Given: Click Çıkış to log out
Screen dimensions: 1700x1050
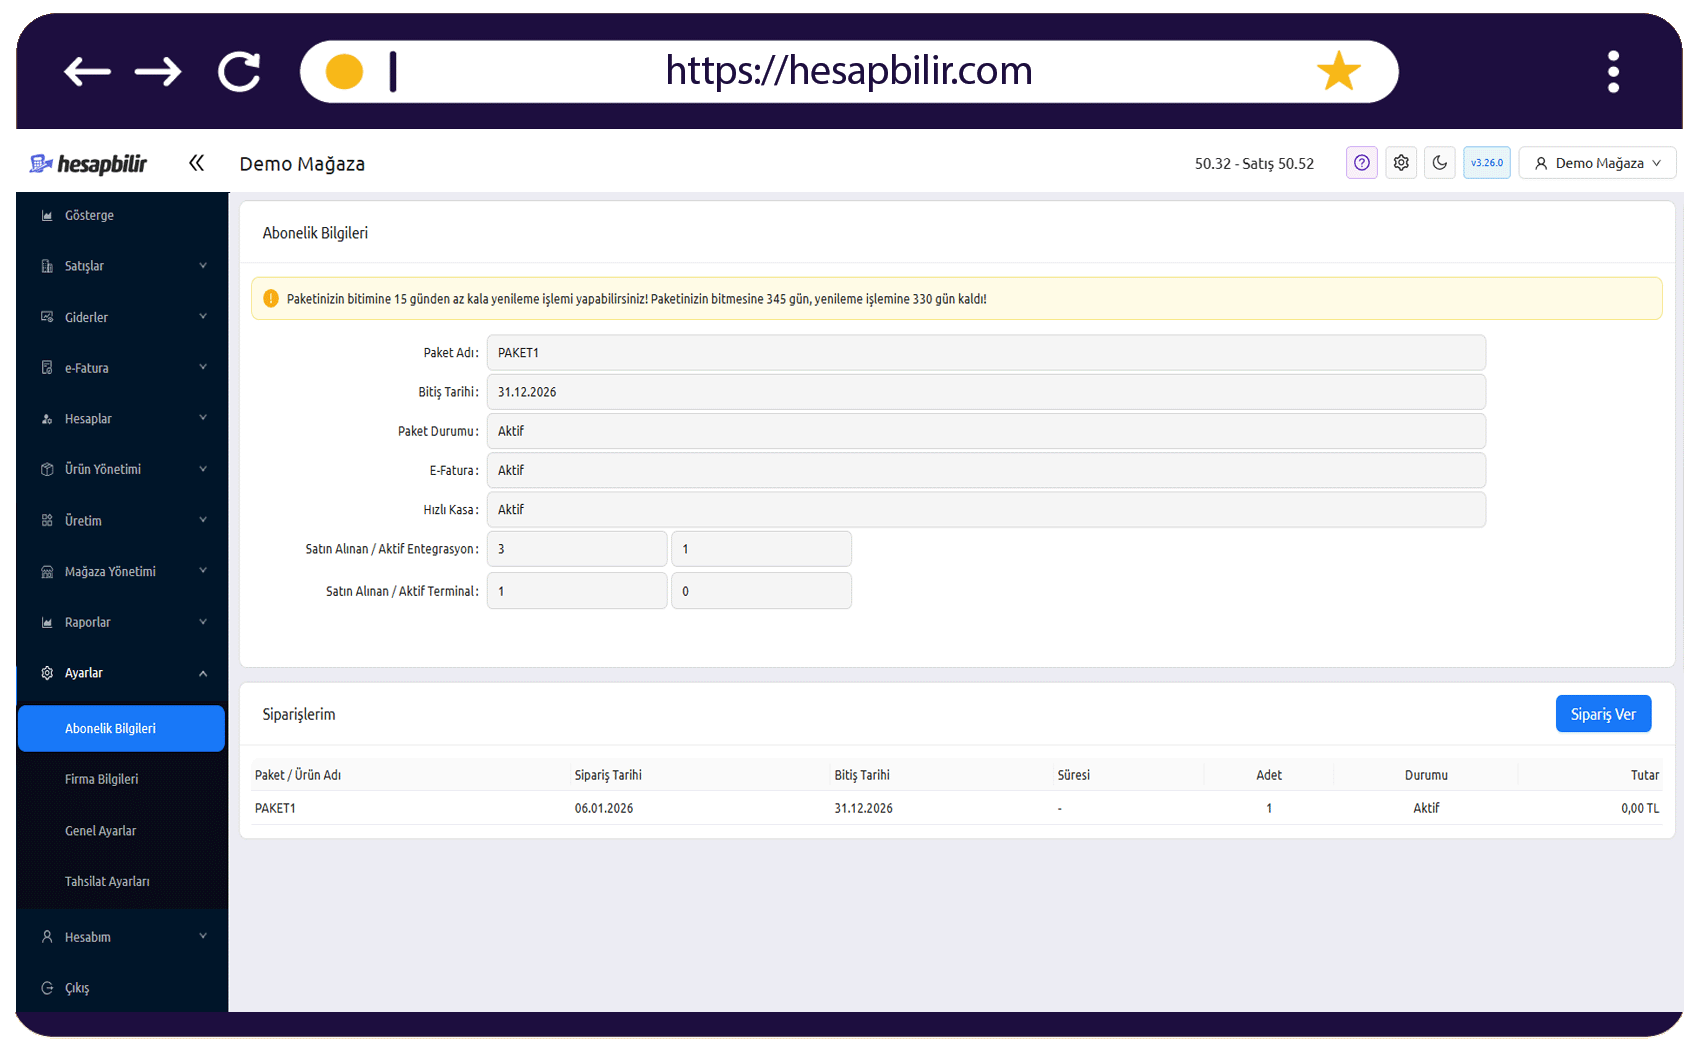Looking at the screenshot, I should 77,988.
